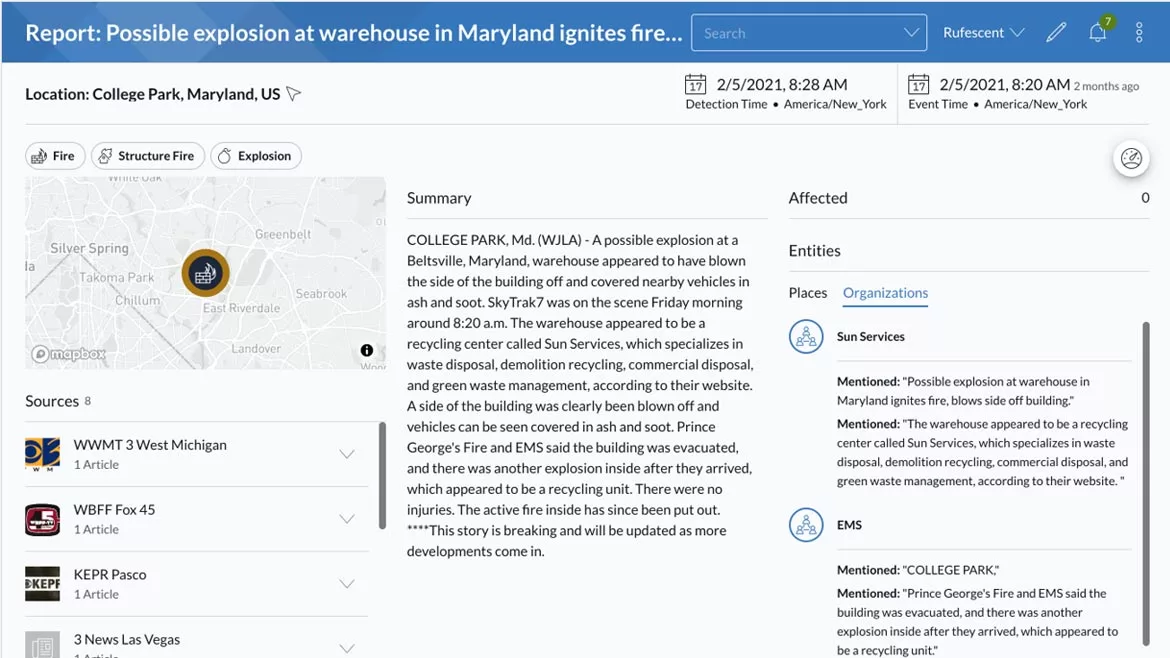
Task: Open the three-dot more options menu
Action: 1139,33
